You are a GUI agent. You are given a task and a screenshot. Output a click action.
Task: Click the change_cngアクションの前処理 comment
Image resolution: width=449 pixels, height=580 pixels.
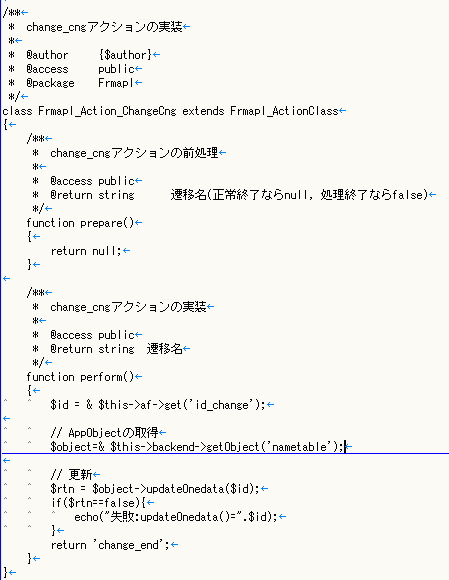click(134, 153)
